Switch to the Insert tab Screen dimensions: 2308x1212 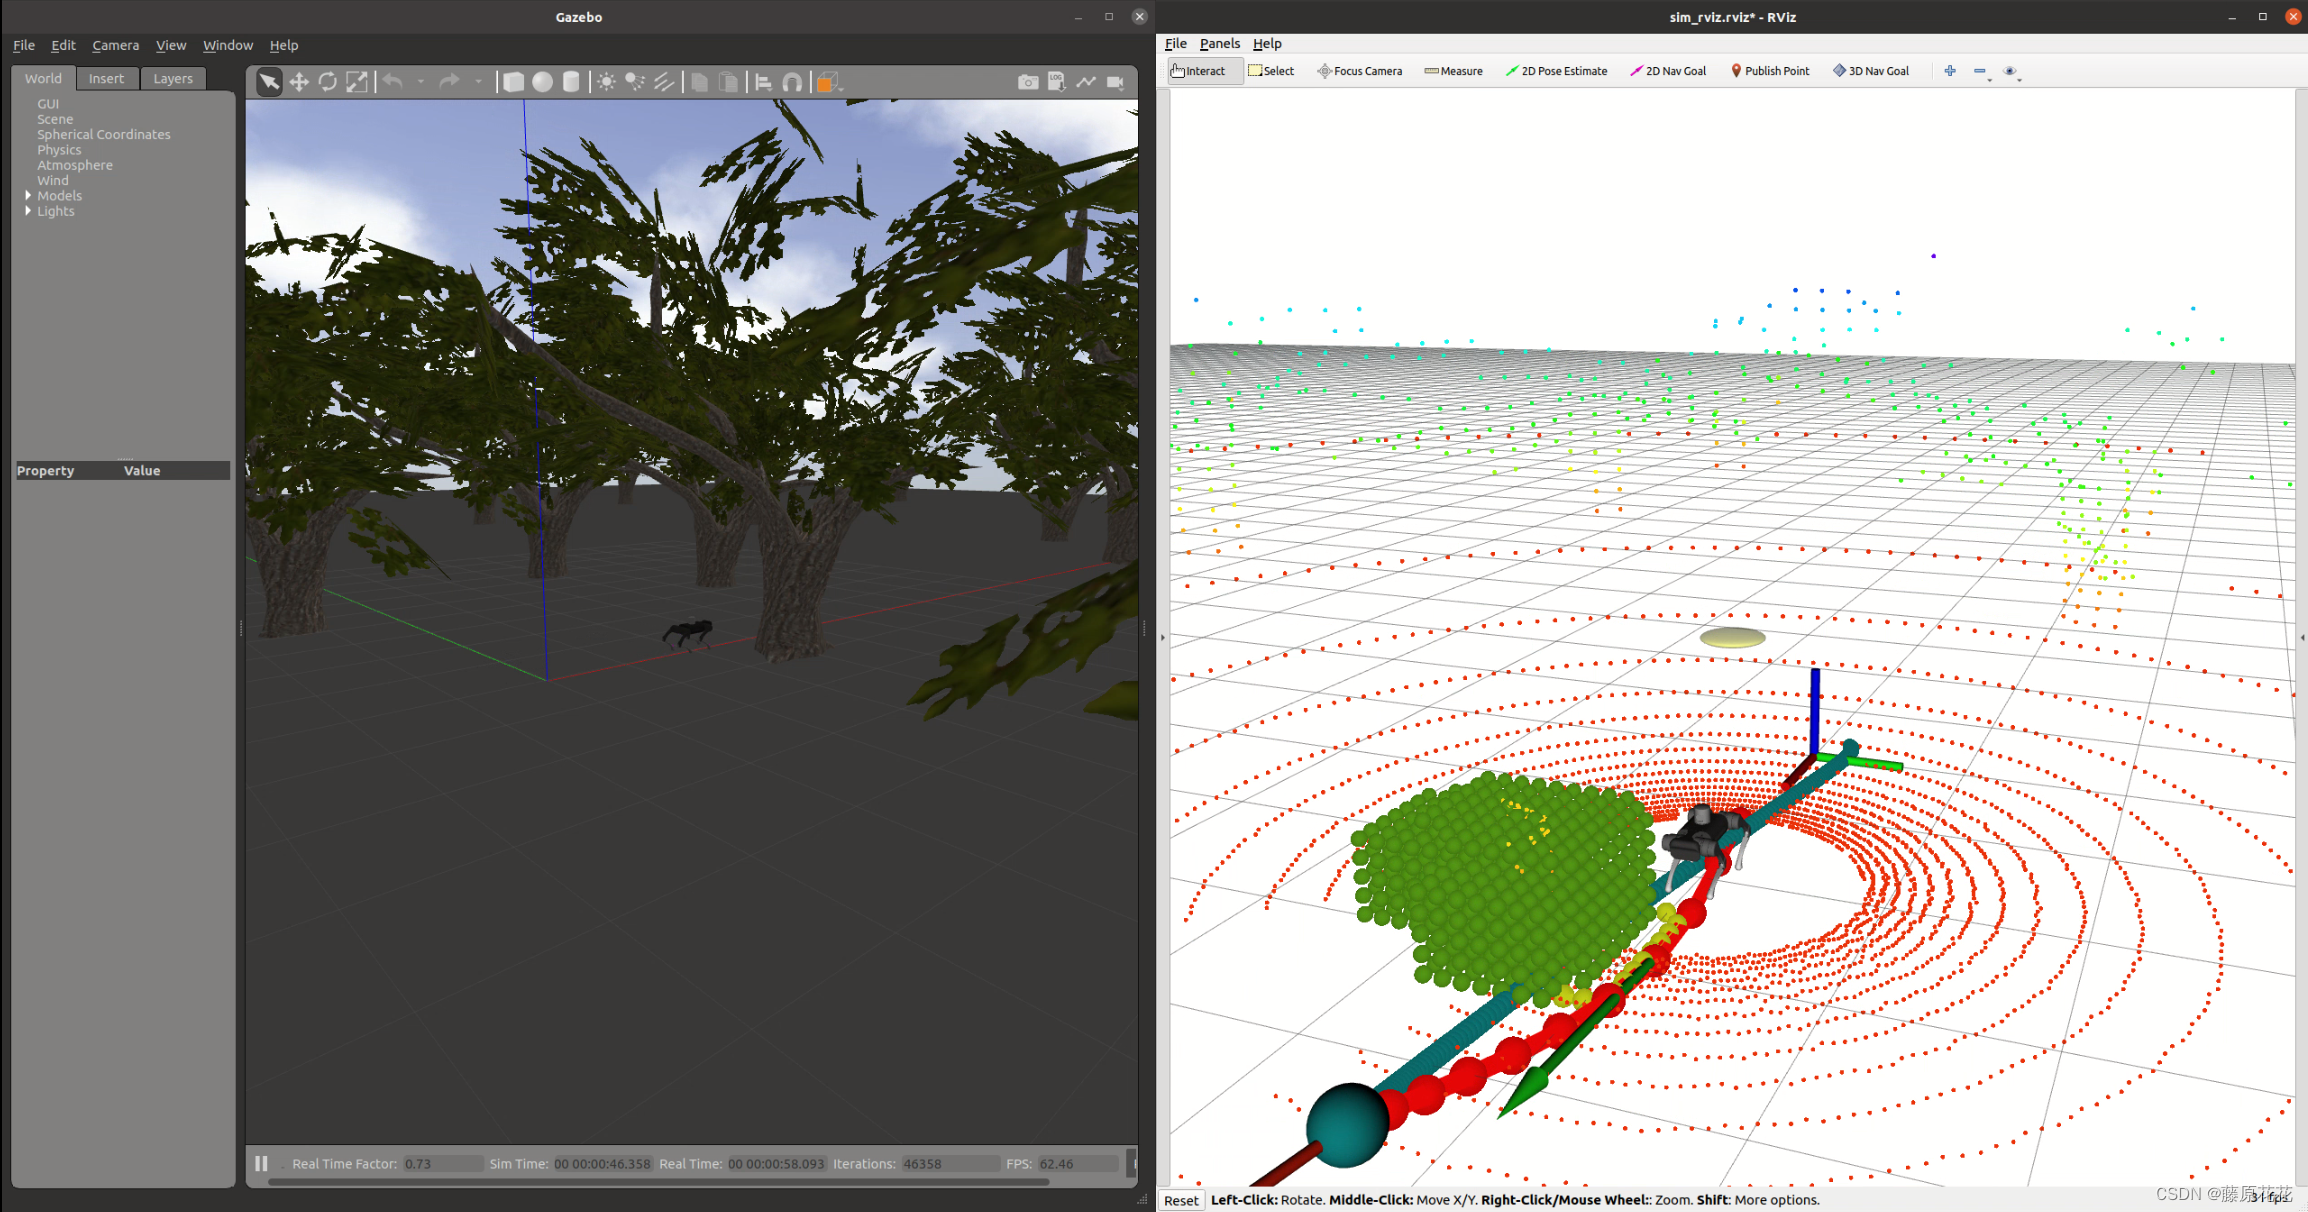pos(106,78)
